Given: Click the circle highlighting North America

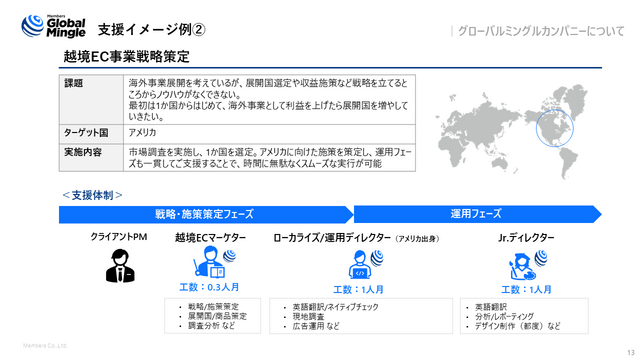Looking at the screenshot, I should [554, 128].
